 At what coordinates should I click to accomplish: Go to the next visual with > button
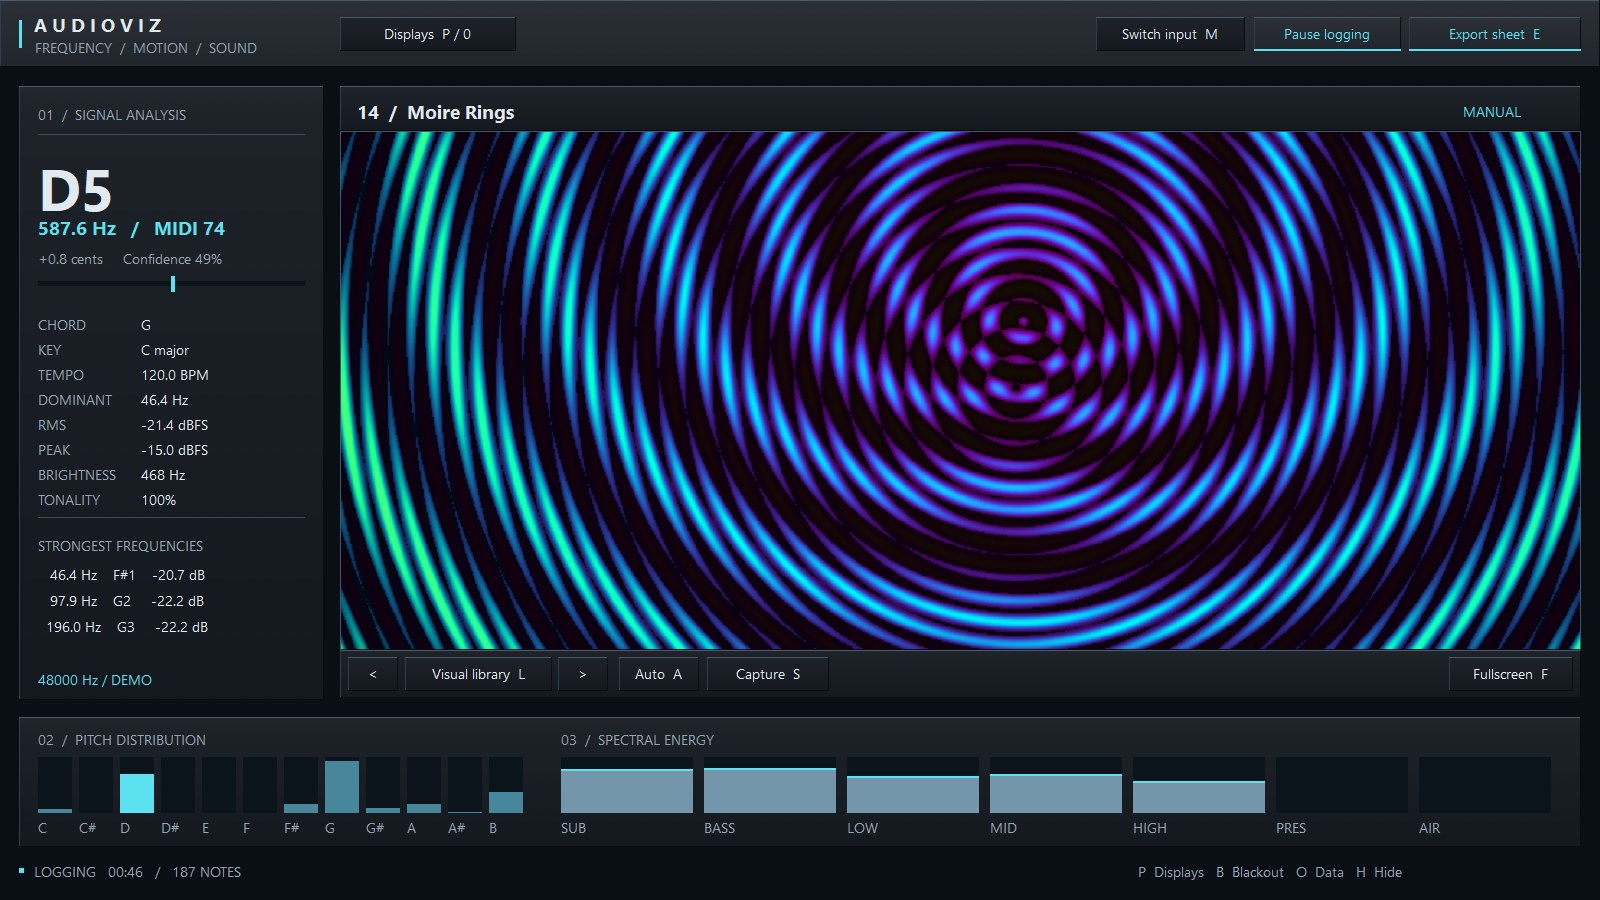(x=582, y=674)
